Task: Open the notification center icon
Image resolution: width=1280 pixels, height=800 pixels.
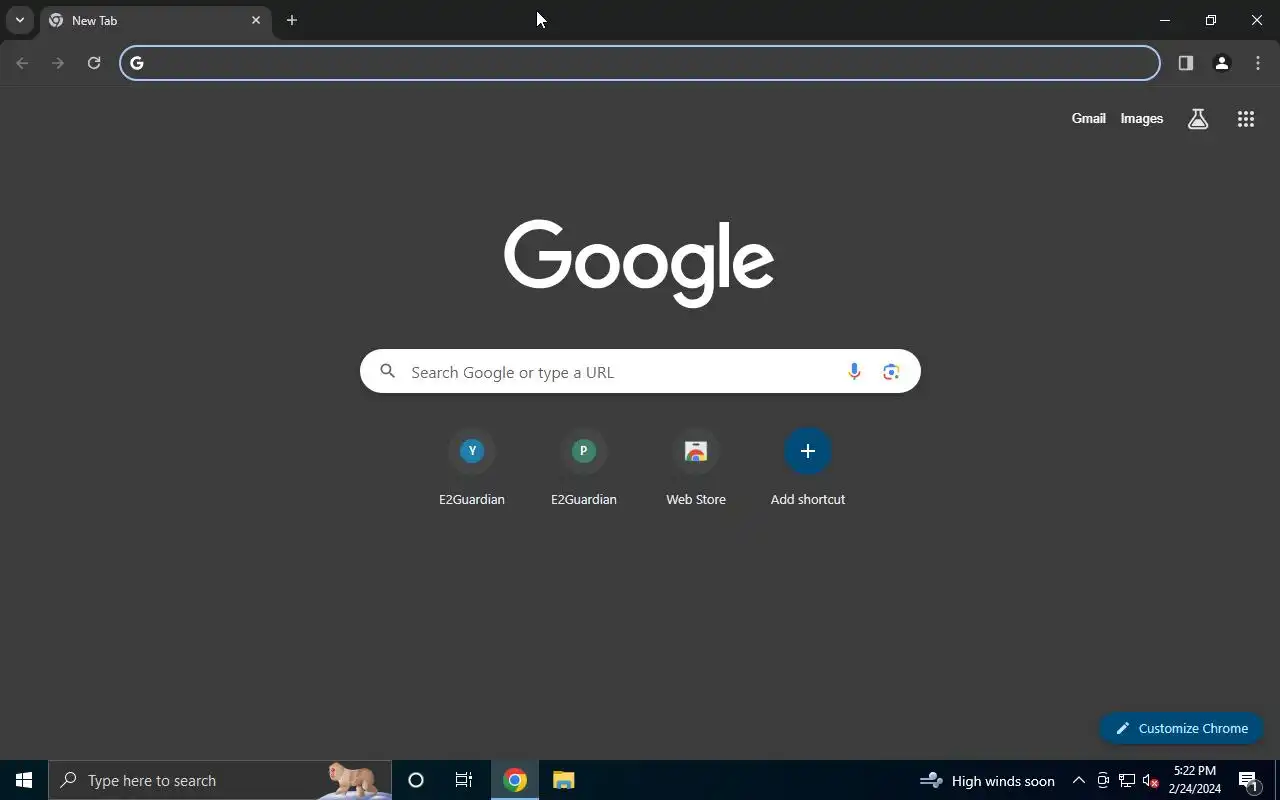Action: point(1248,780)
